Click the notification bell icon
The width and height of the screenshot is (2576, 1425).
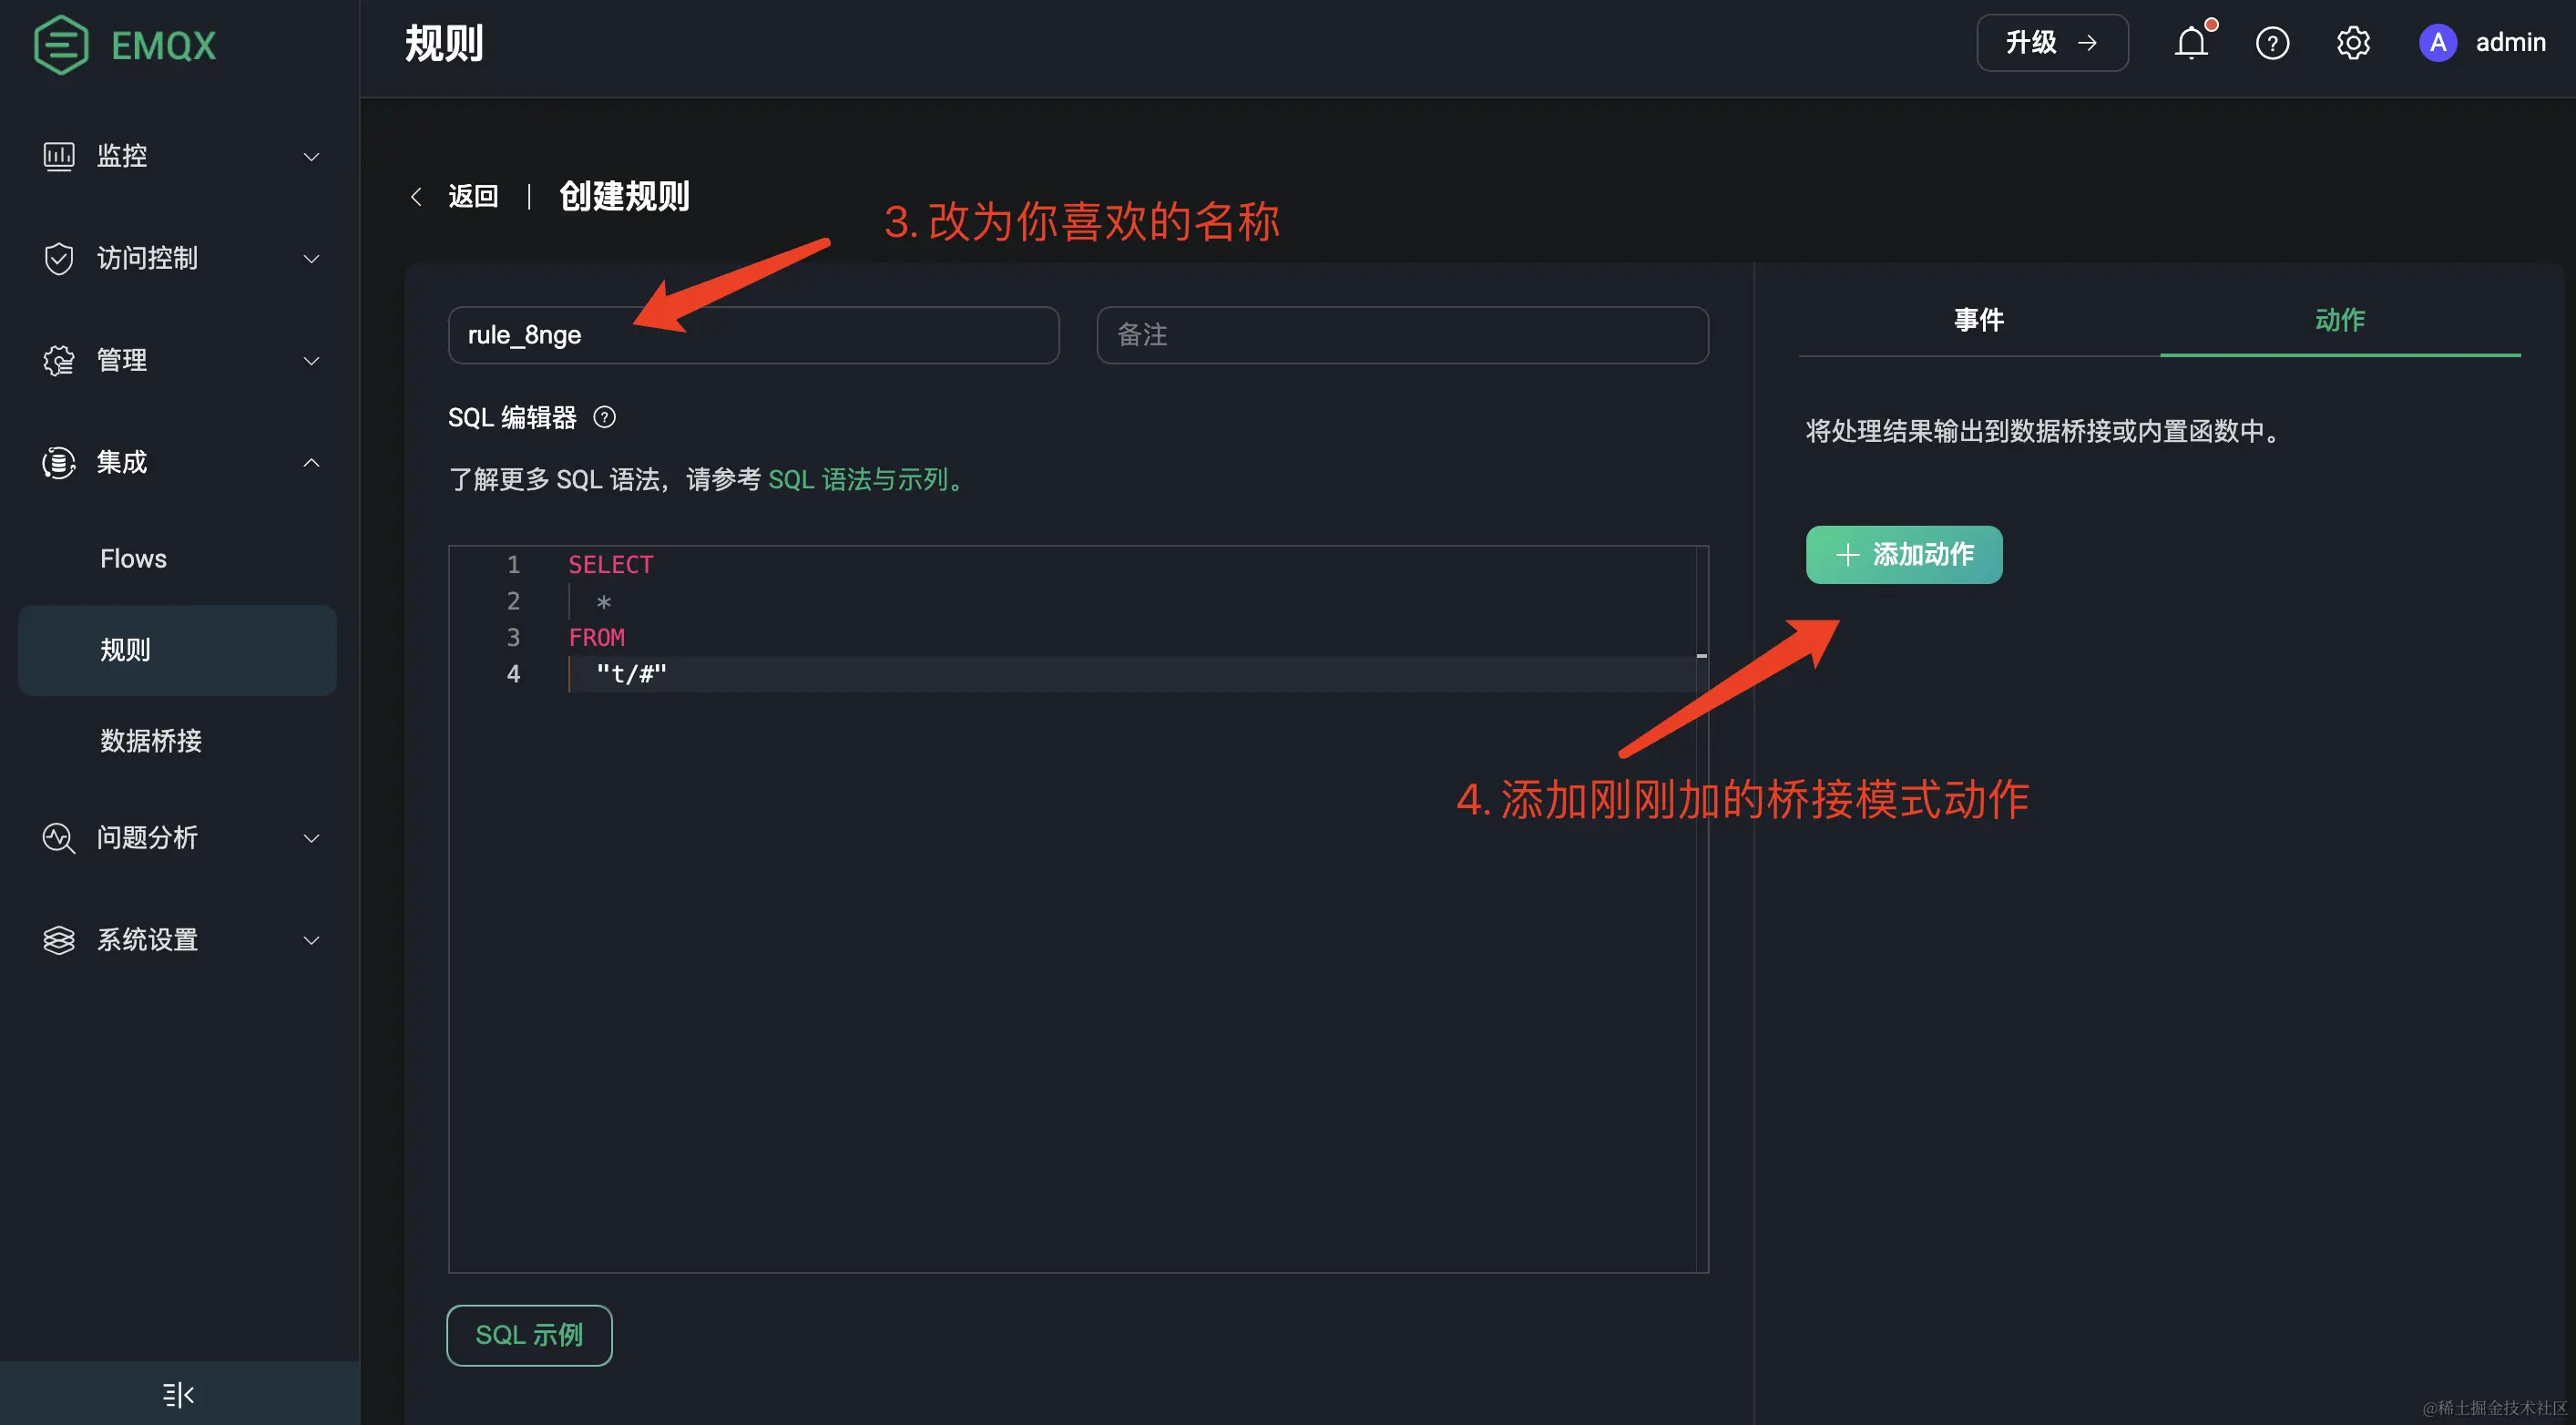point(2190,43)
